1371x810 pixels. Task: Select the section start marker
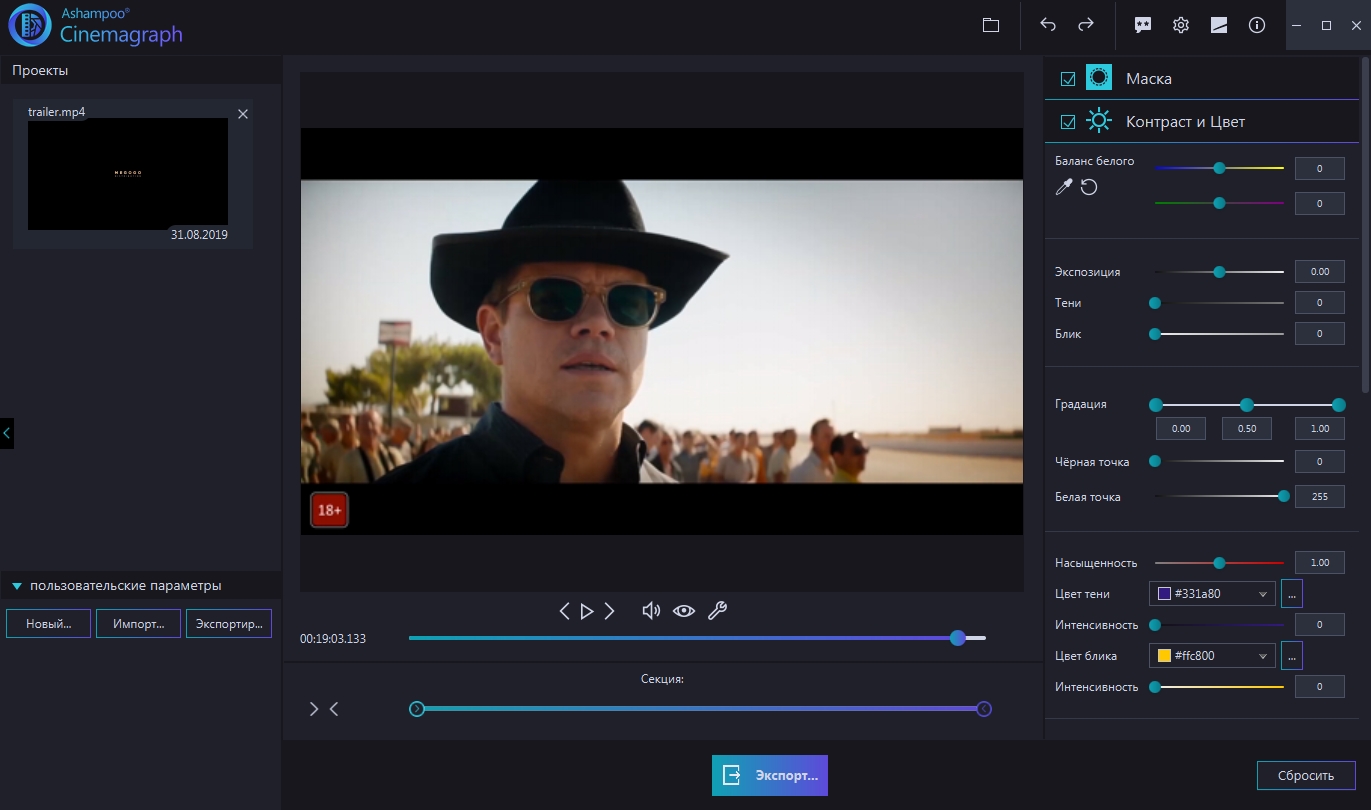tap(417, 709)
